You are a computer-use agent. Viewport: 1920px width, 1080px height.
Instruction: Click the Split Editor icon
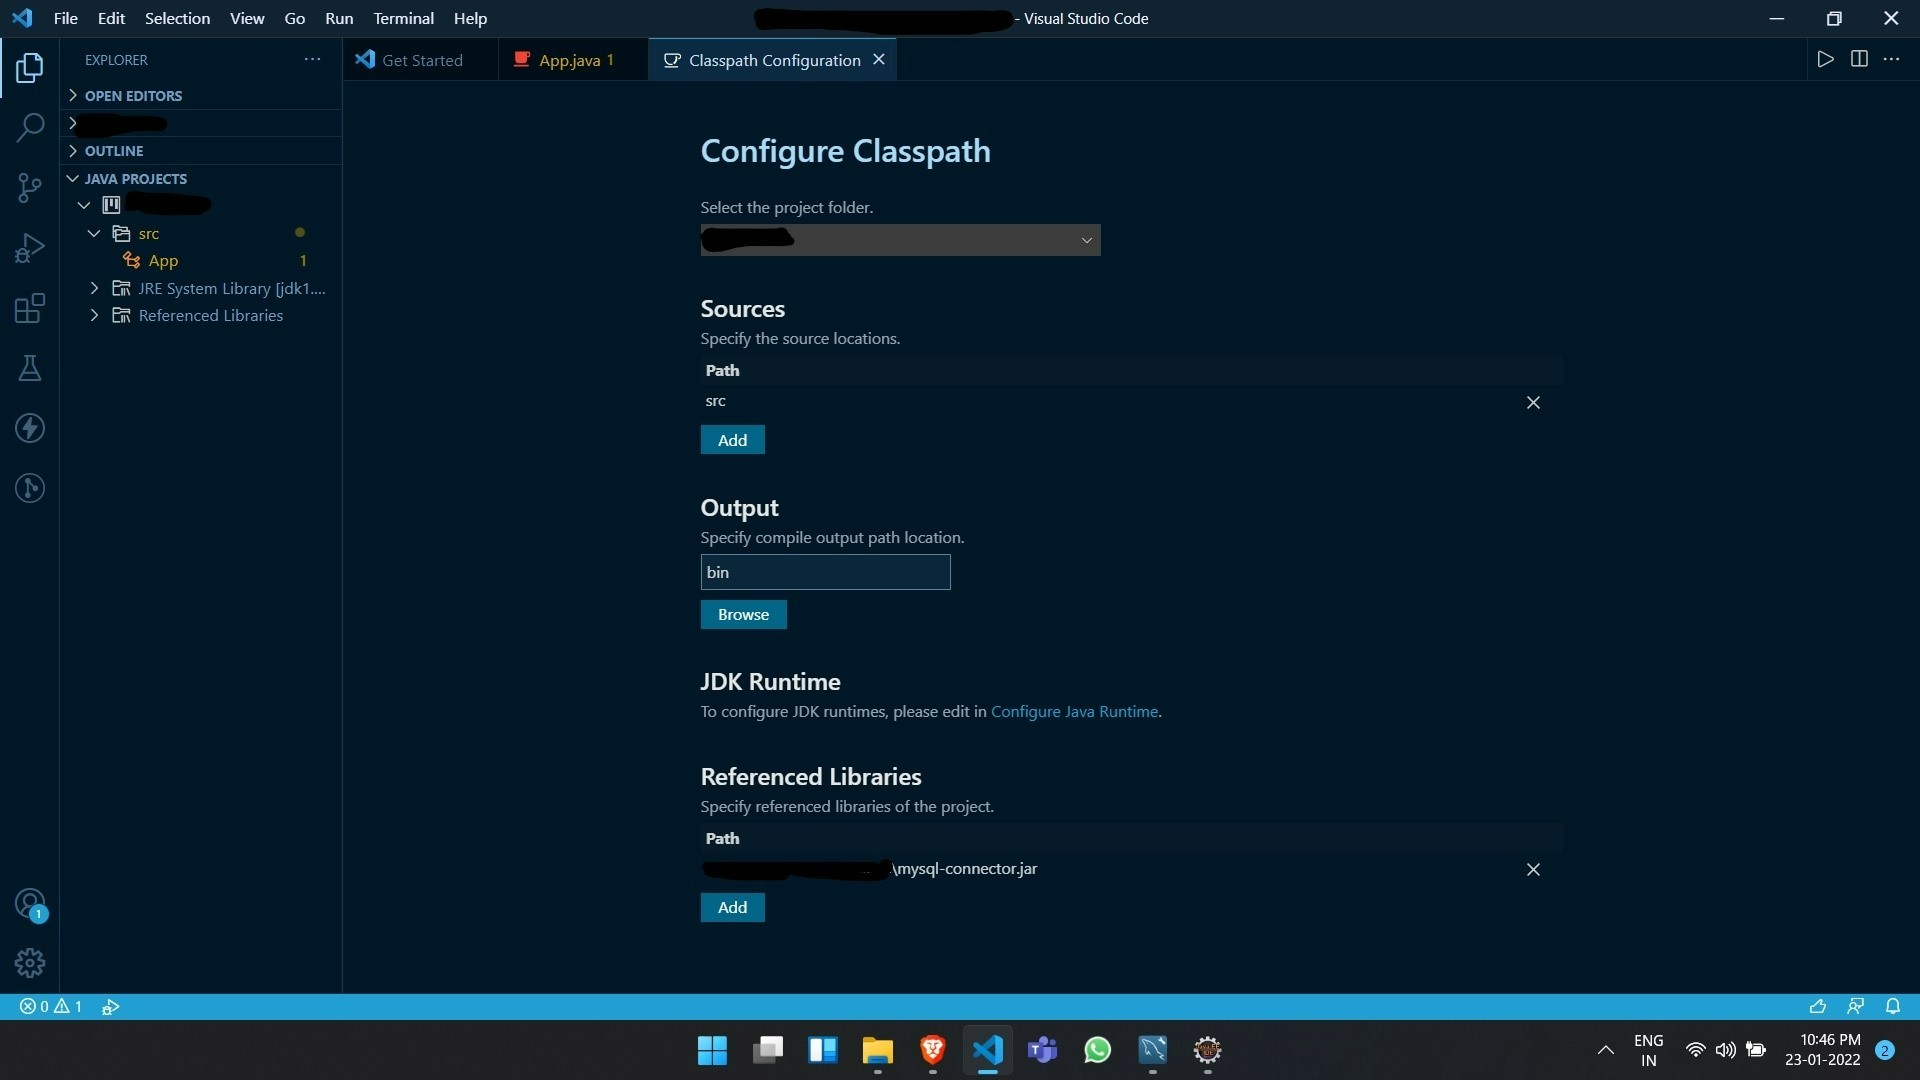(1859, 60)
